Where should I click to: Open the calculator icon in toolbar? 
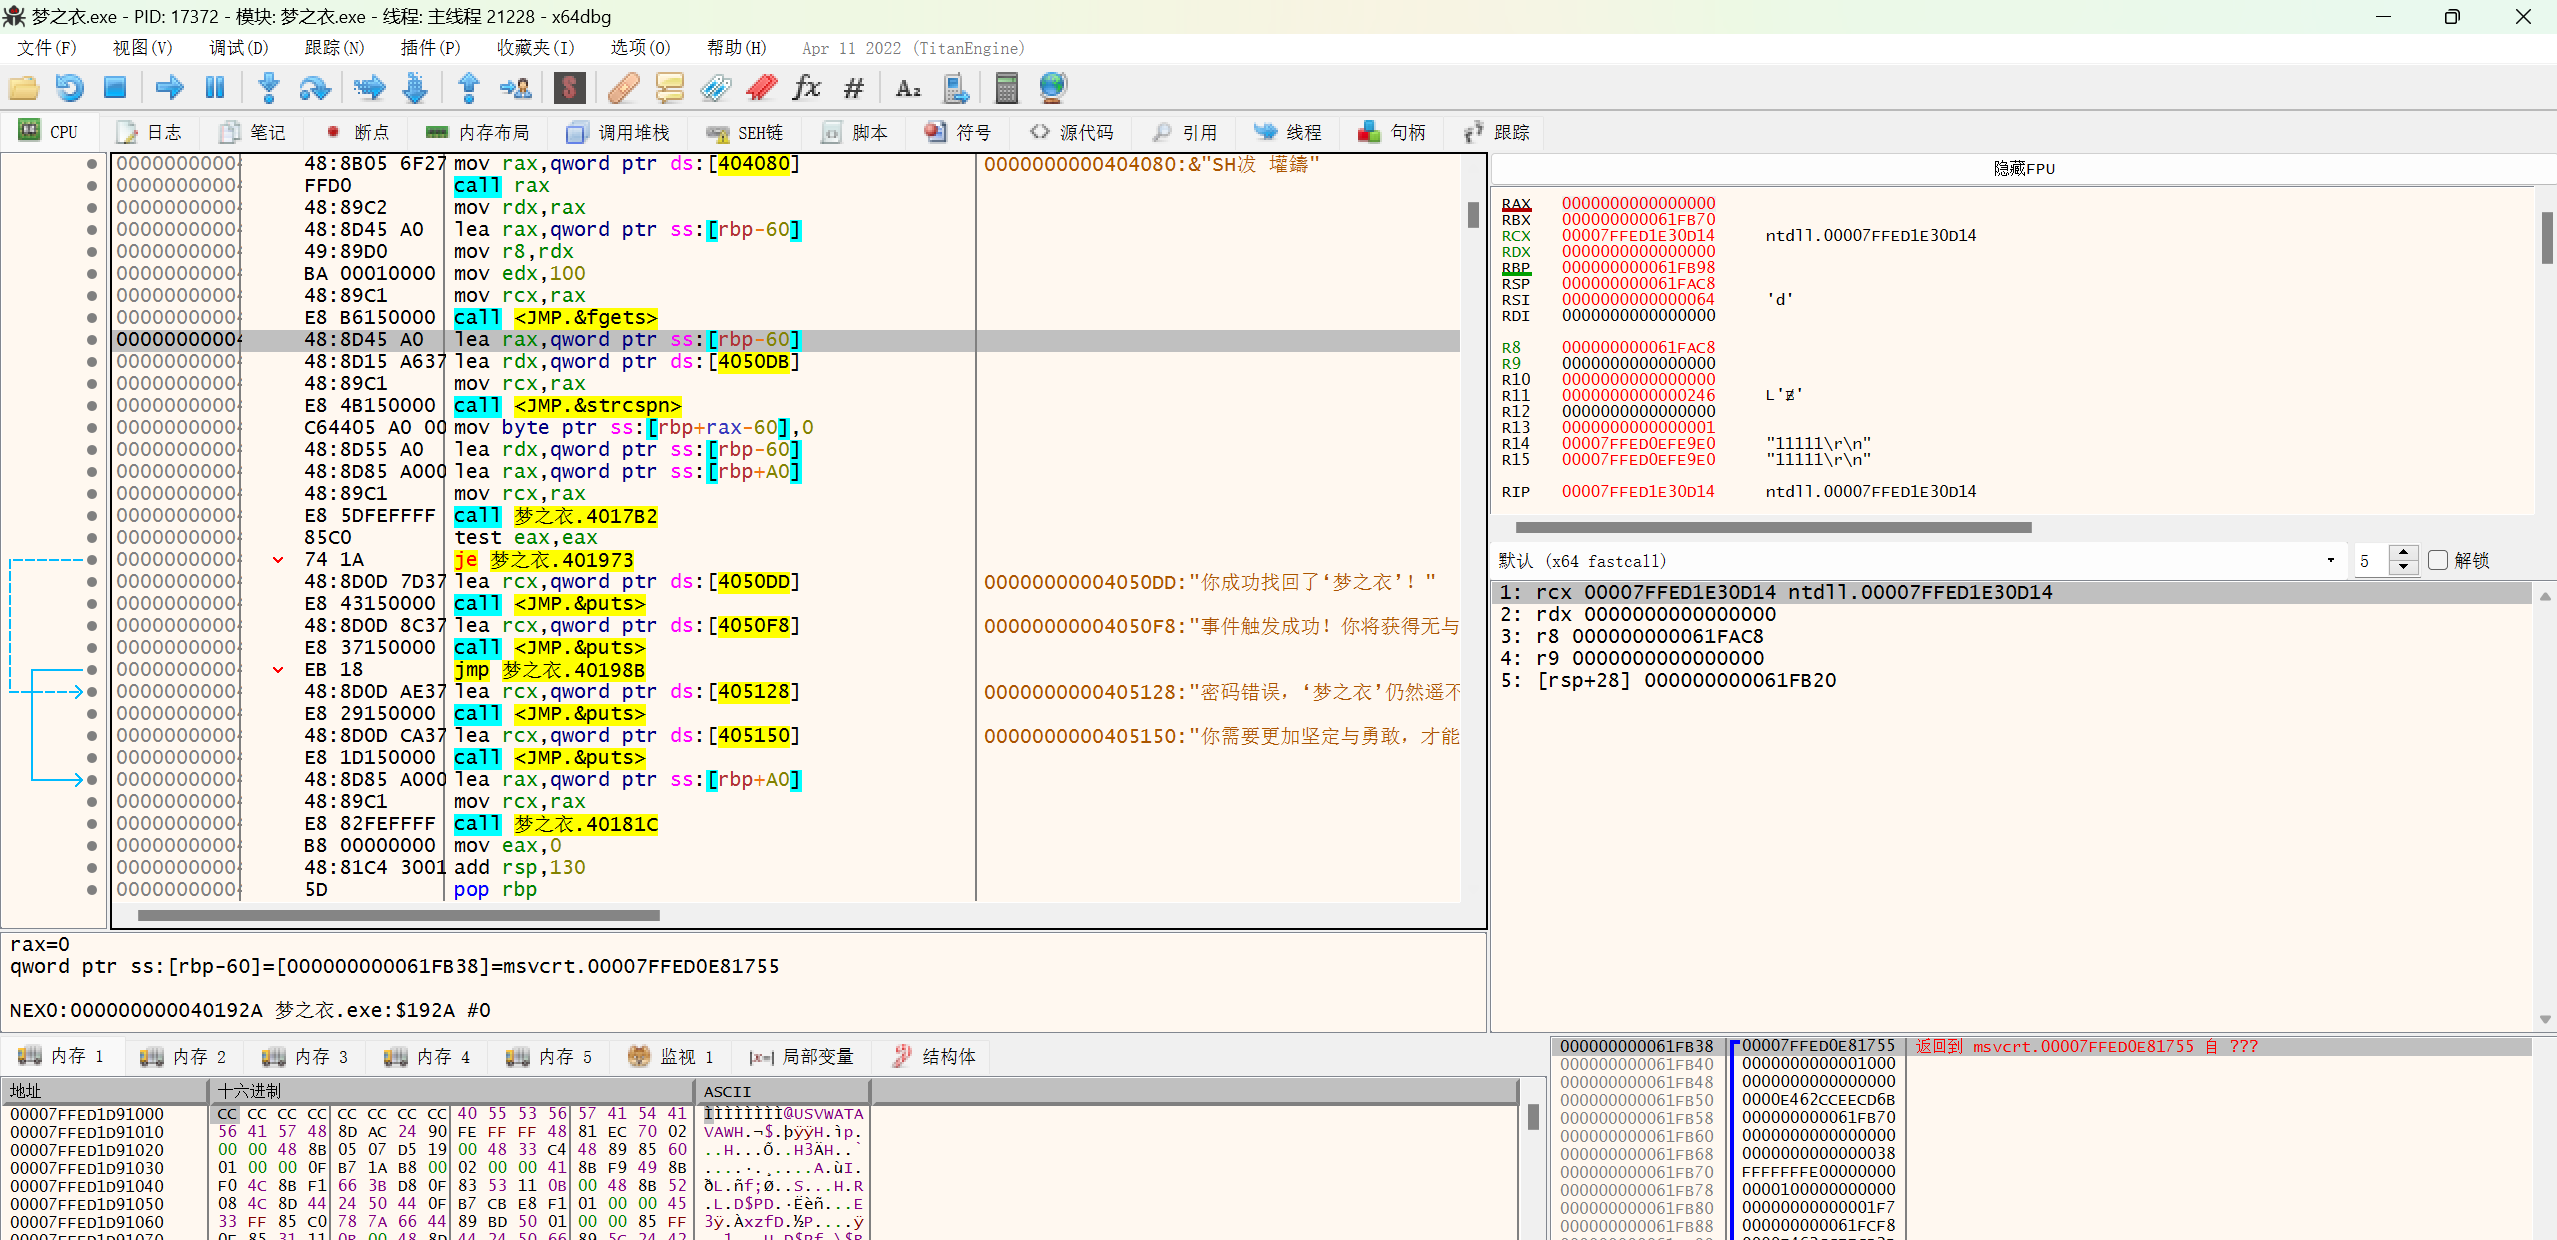click(x=1006, y=88)
